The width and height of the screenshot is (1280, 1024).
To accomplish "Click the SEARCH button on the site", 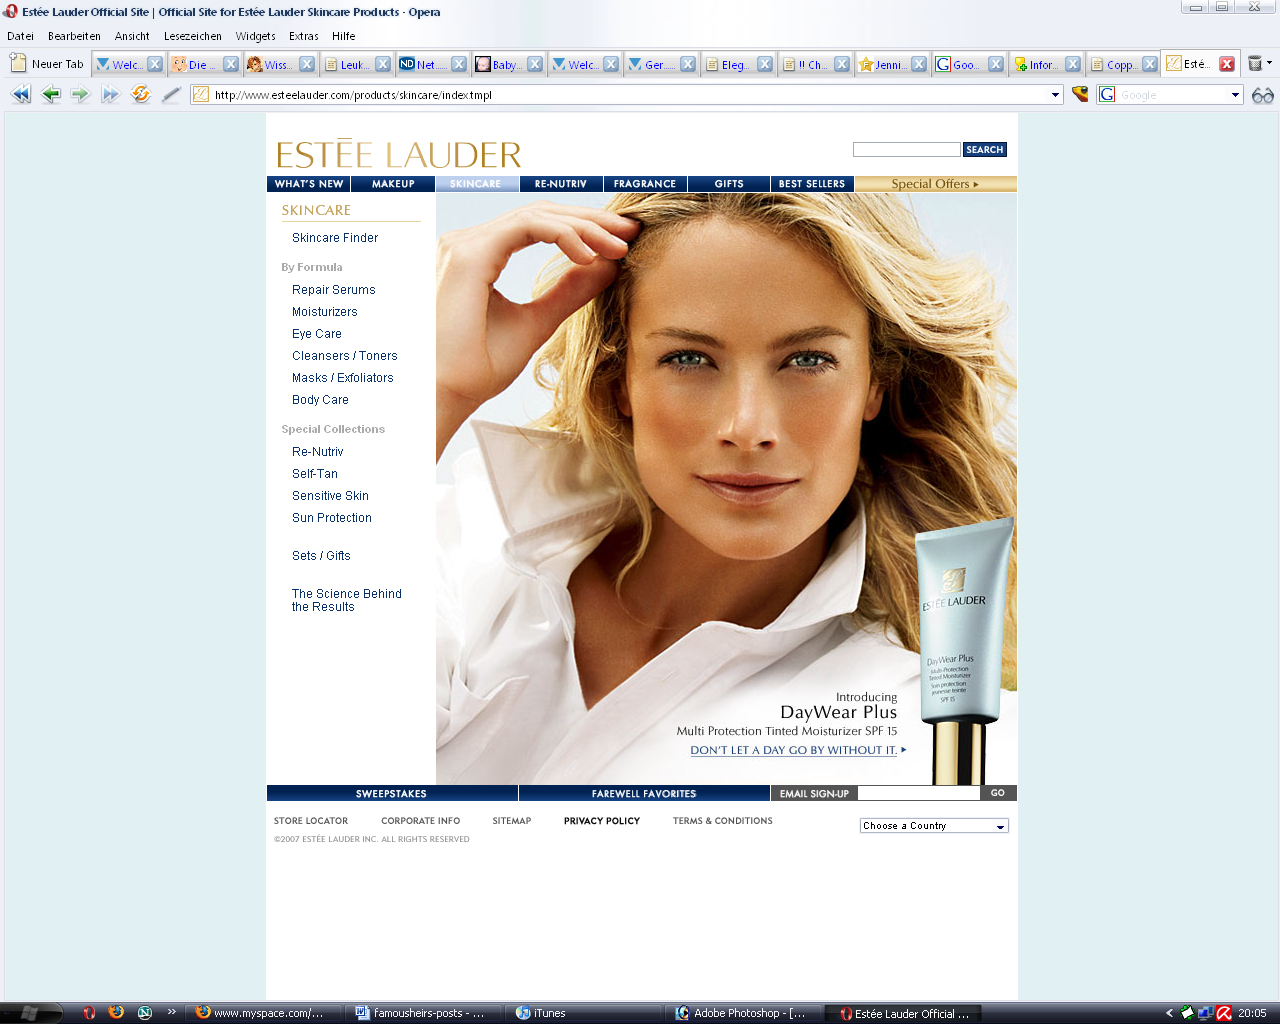I will [984, 150].
